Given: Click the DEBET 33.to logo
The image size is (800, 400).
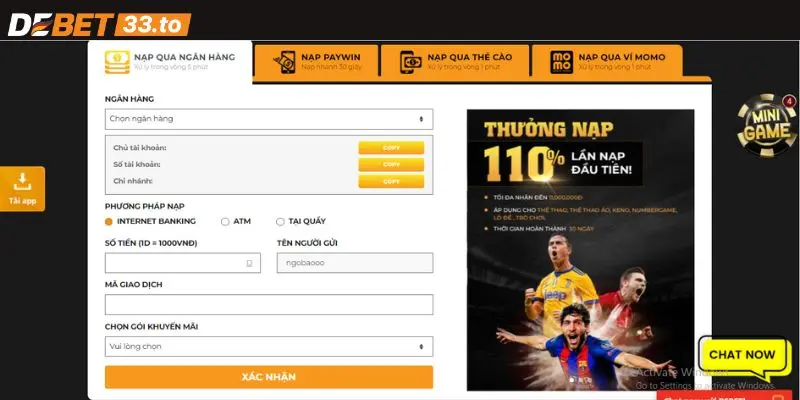Looking at the screenshot, I should coord(99,24).
